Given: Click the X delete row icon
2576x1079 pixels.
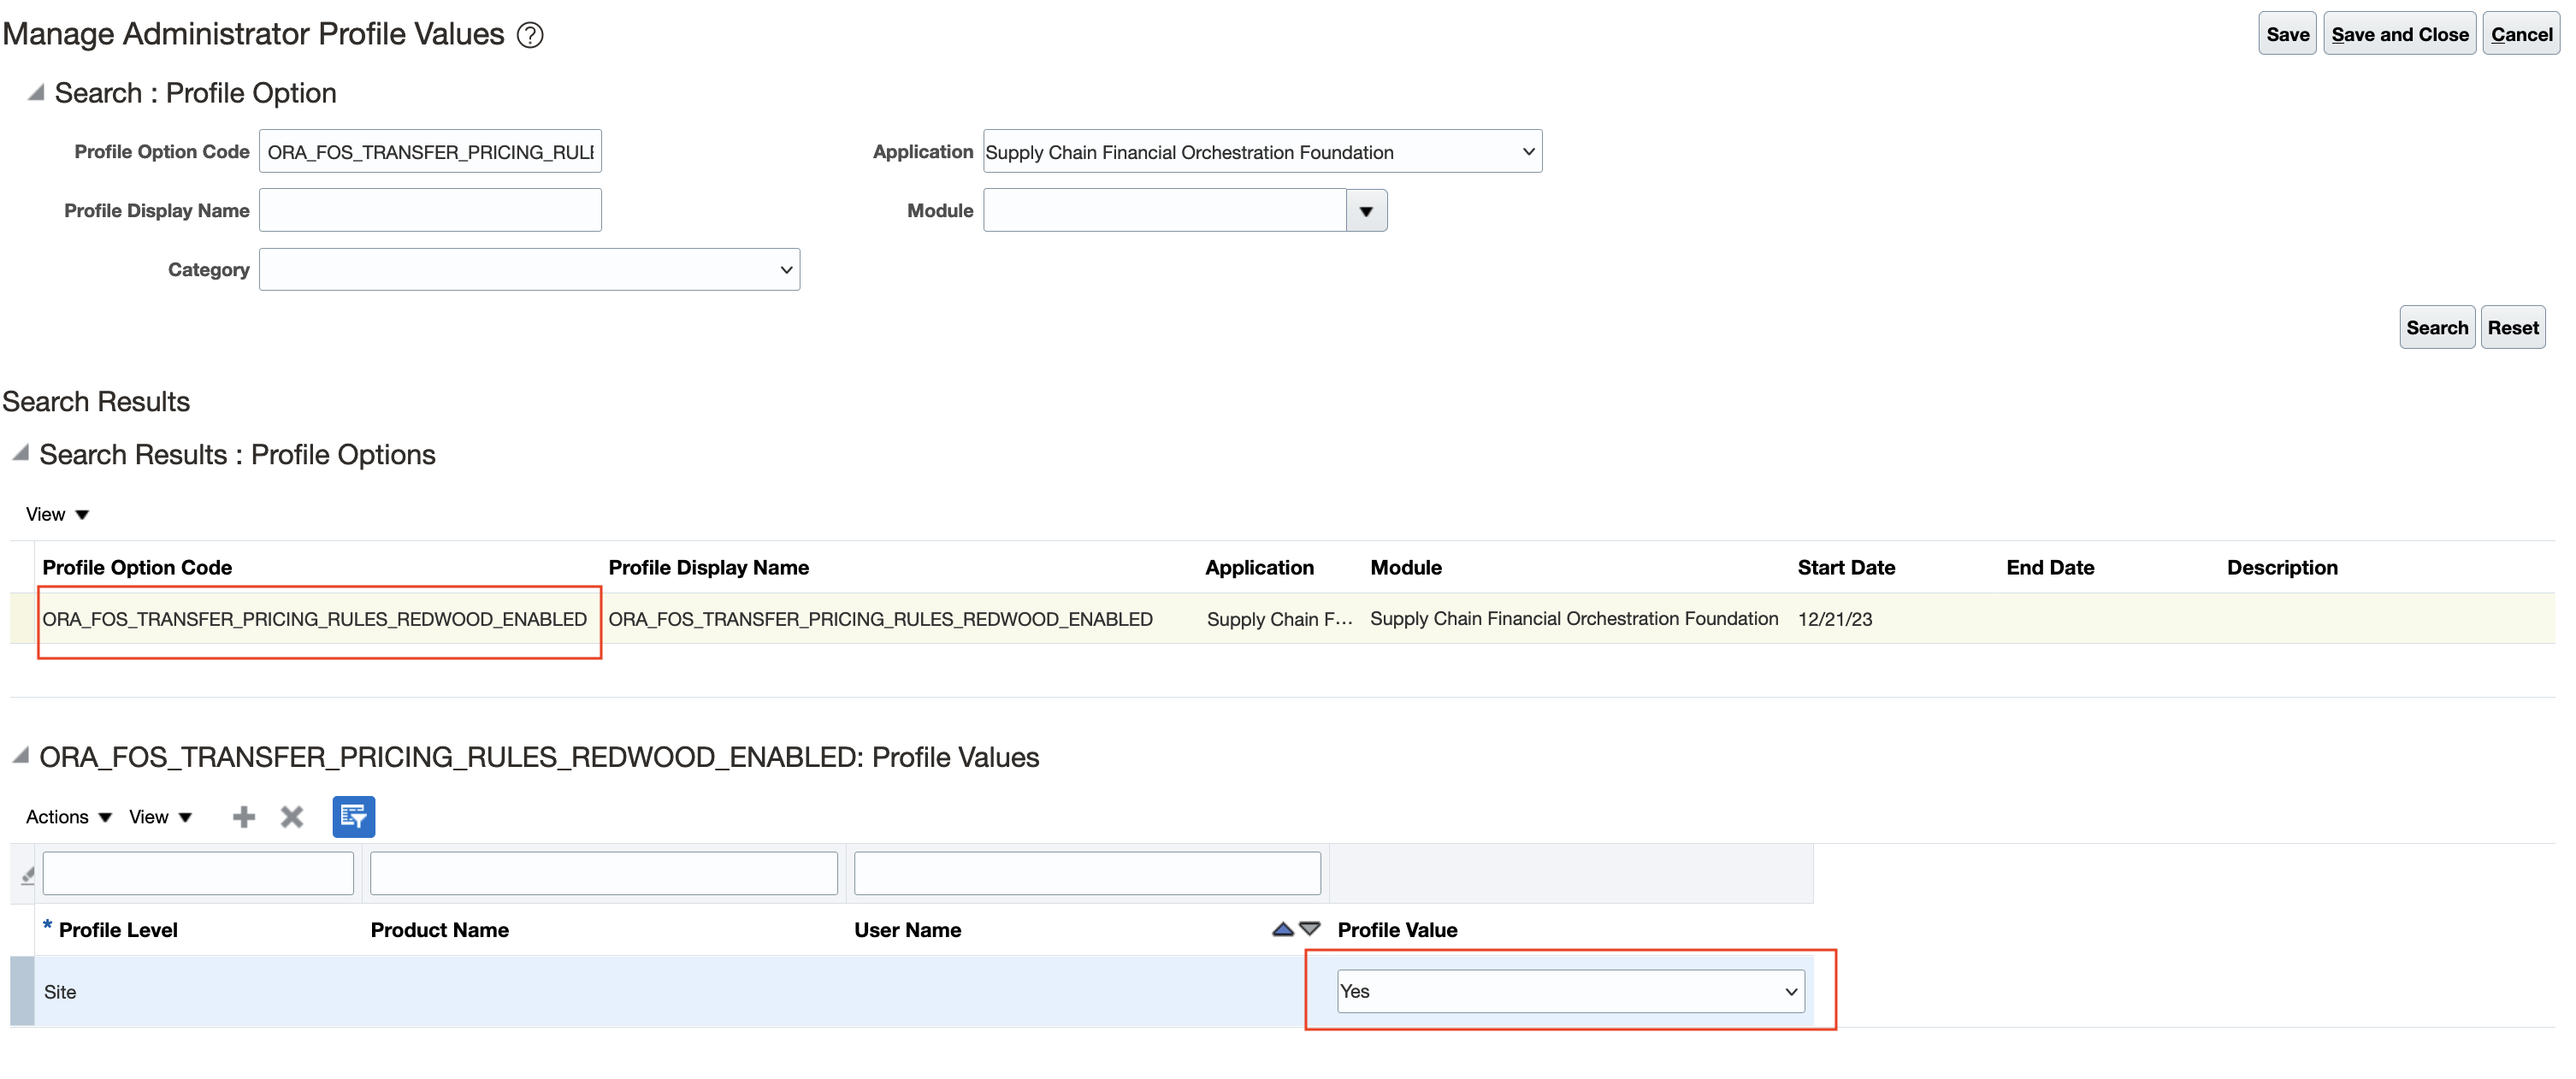Looking at the screenshot, I should [x=291, y=817].
